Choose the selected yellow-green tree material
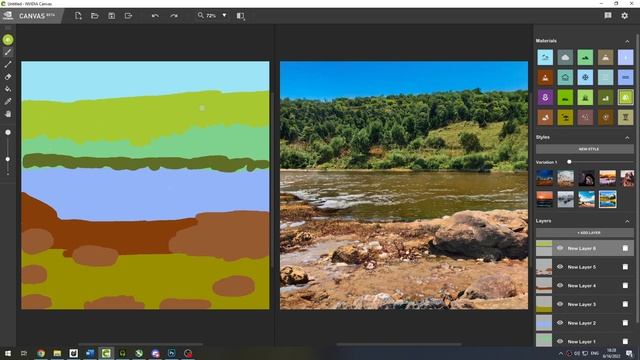The width and height of the screenshot is (640, 360). [x=625, y=98]
